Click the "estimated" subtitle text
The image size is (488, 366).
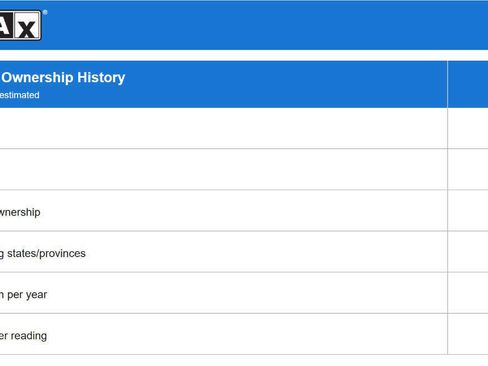(x=20, y=95)
